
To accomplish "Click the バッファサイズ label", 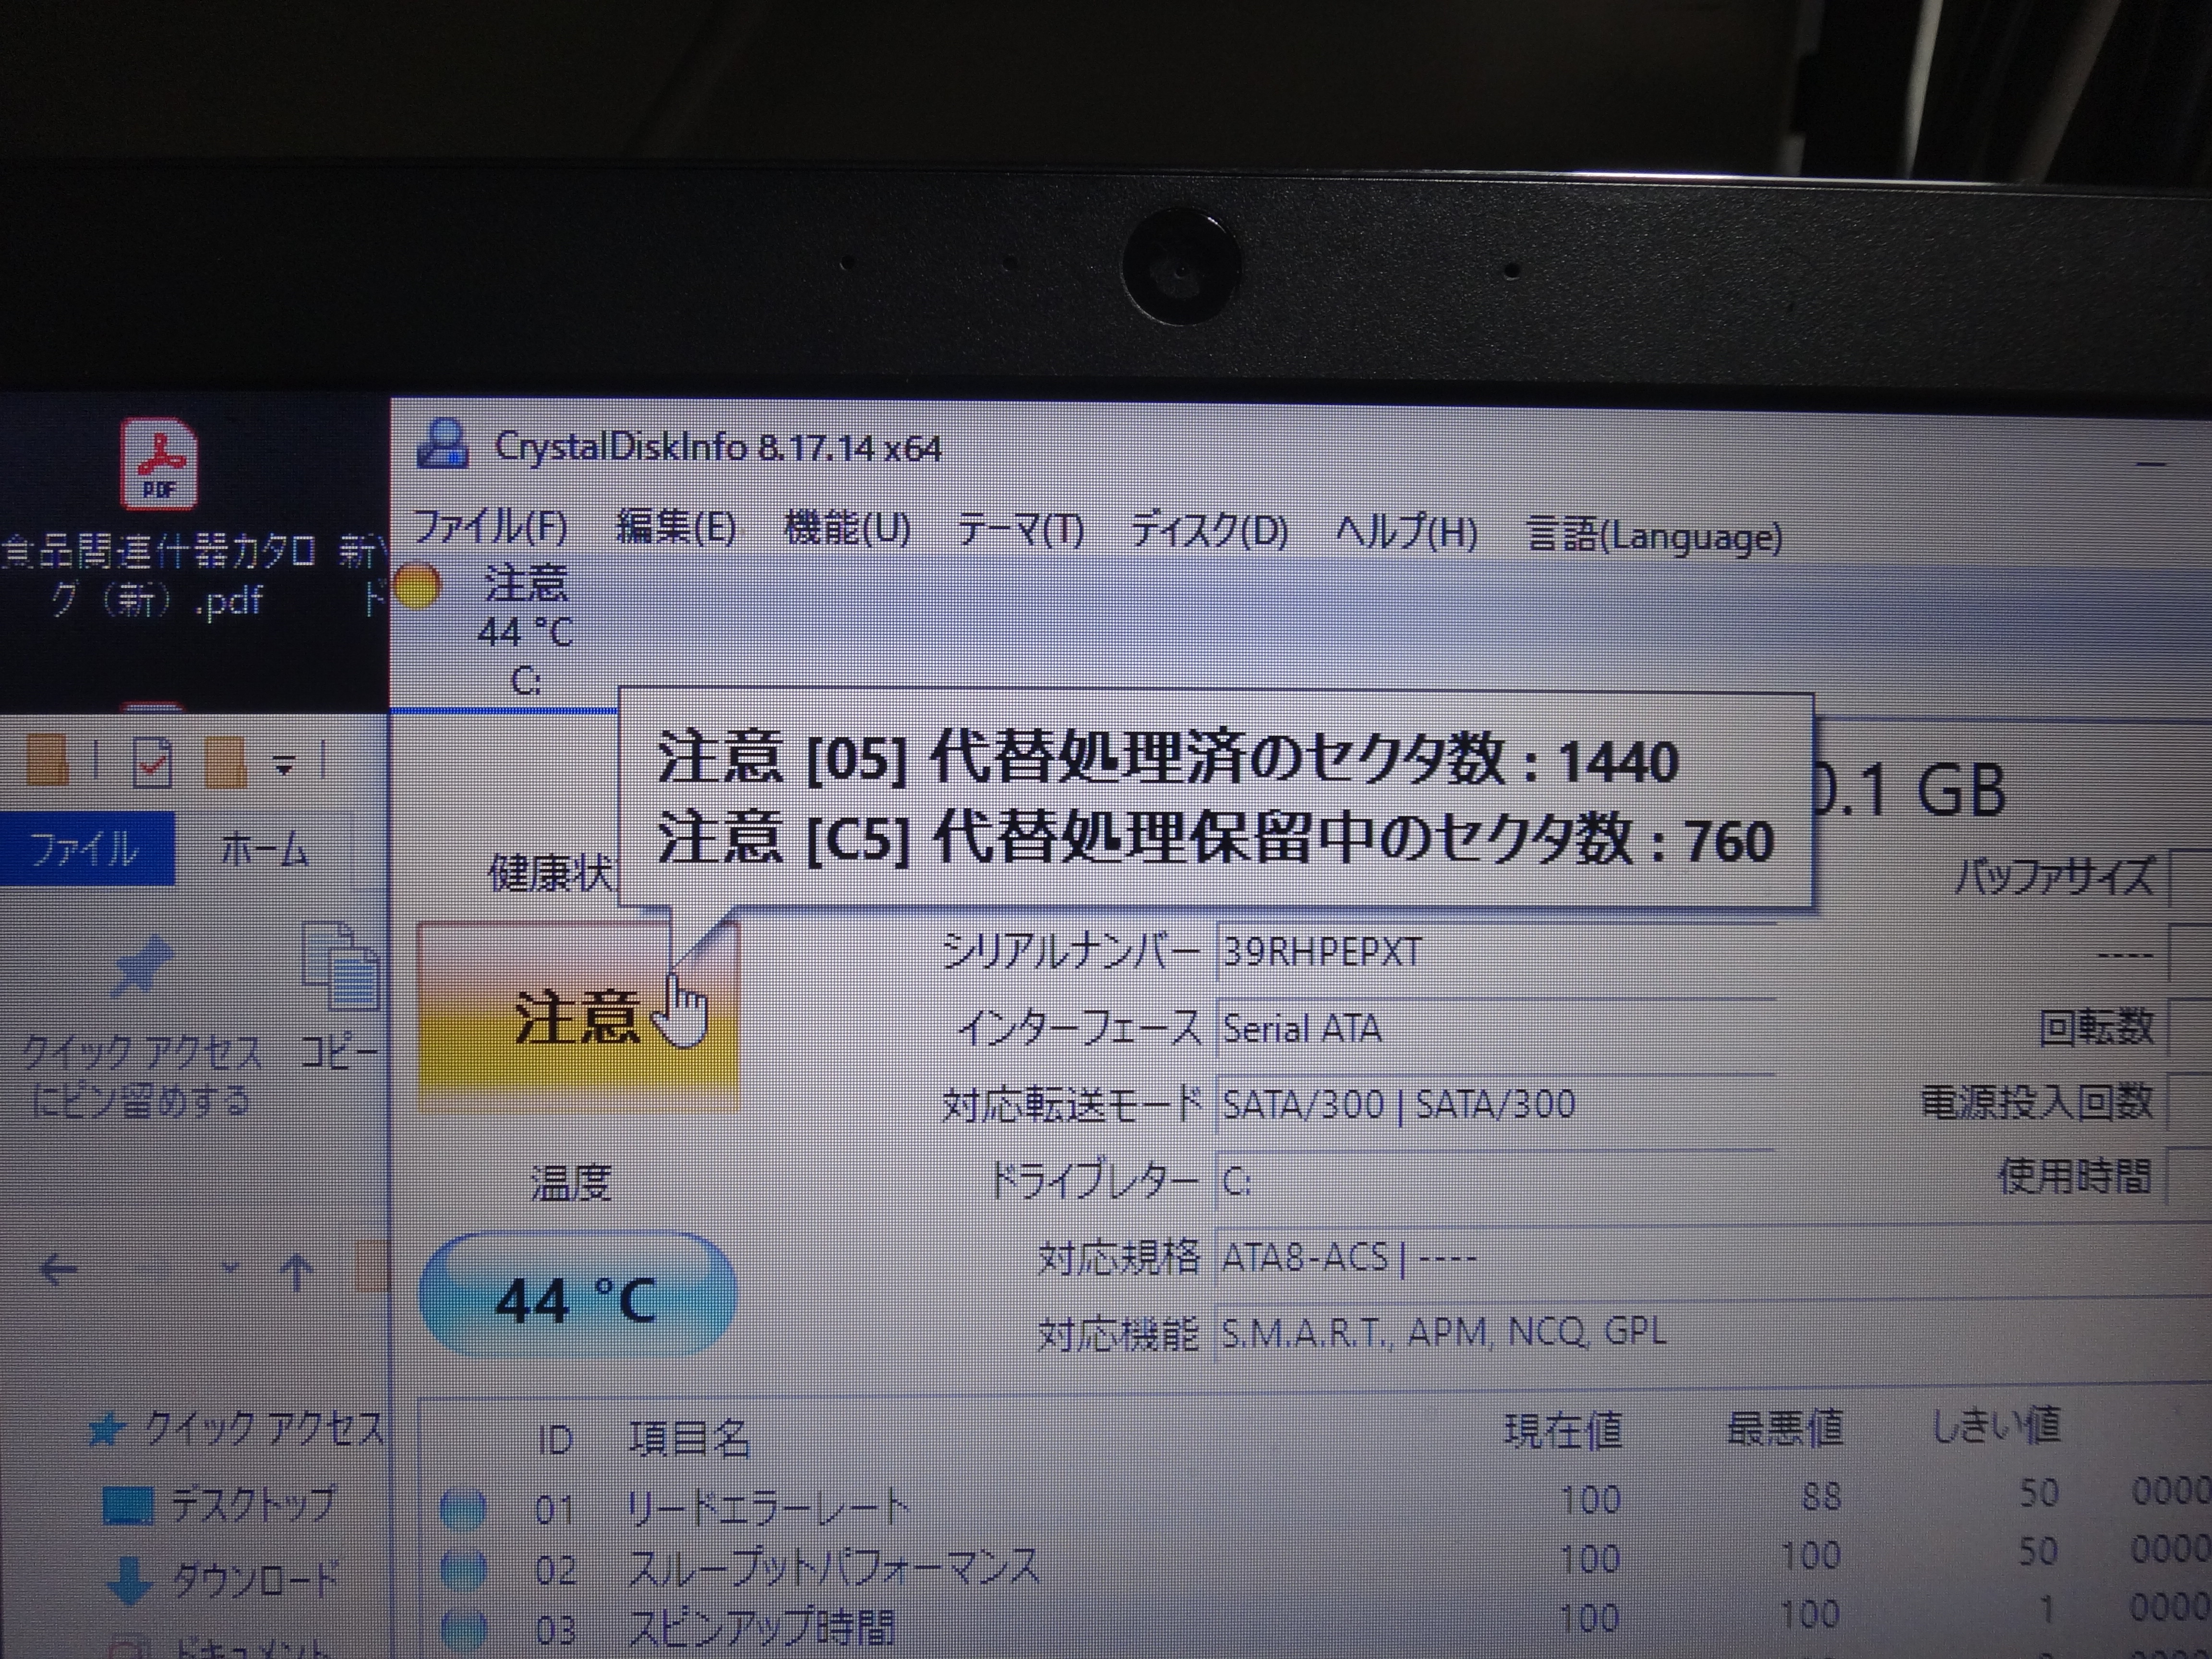I will pyautogui.click(x=2054, y=877).
